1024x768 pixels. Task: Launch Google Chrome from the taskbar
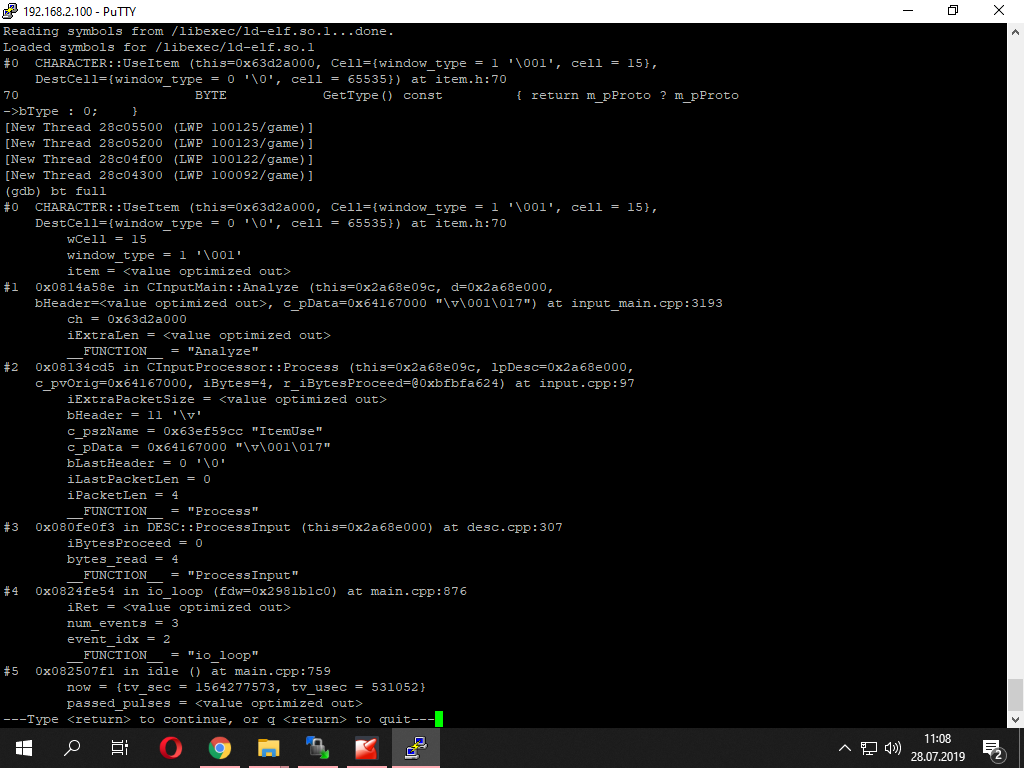pos(219,748)
